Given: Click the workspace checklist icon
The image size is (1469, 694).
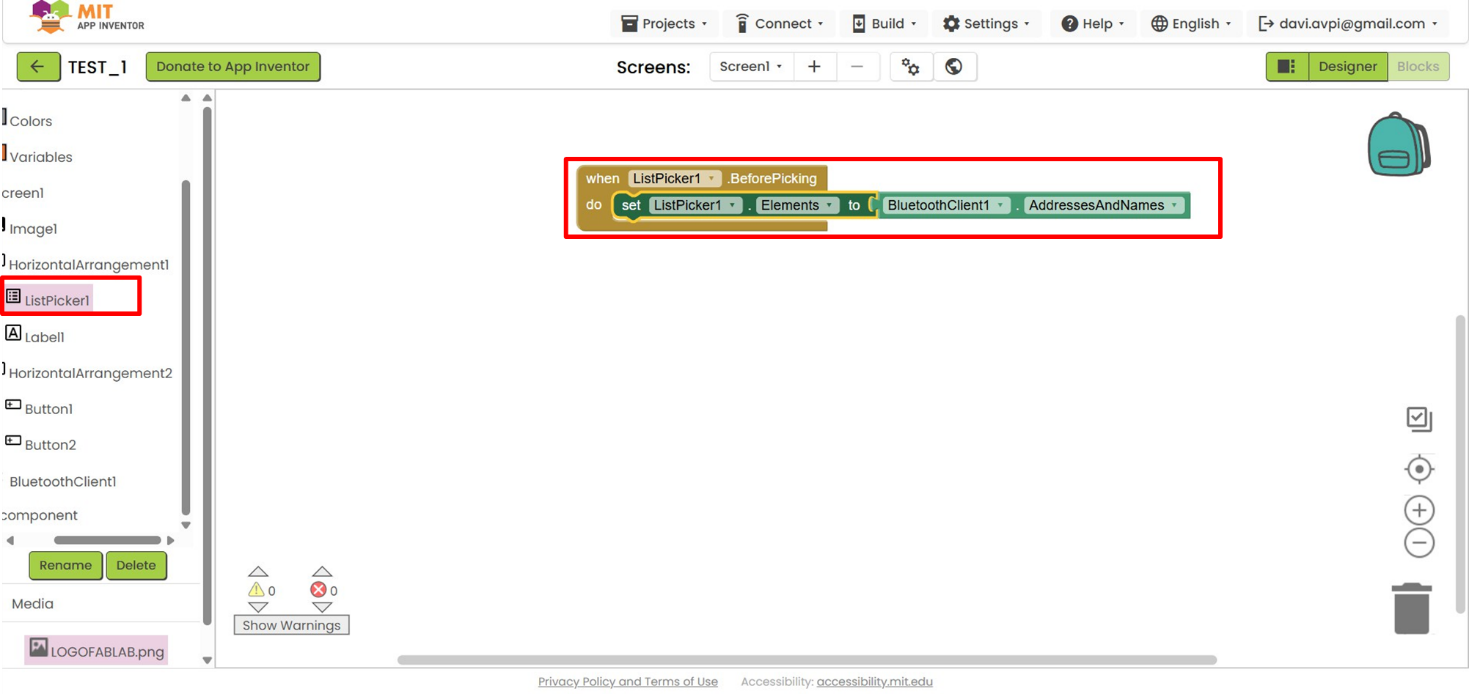Looking at the screenshot, I should [x=1419, y=419].
